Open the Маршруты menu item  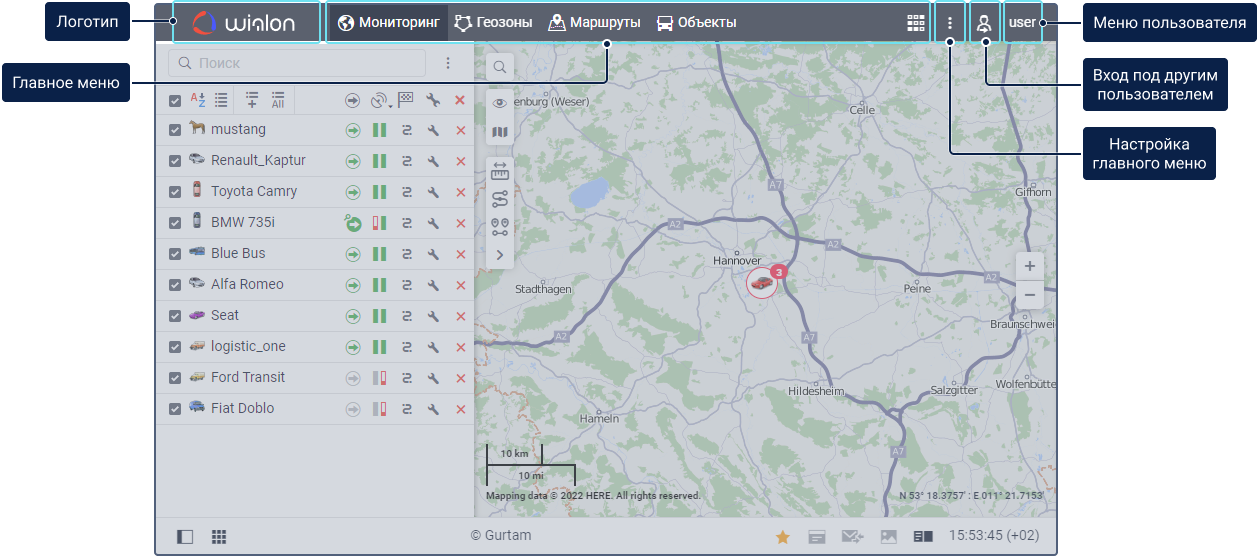click(594, 23)
